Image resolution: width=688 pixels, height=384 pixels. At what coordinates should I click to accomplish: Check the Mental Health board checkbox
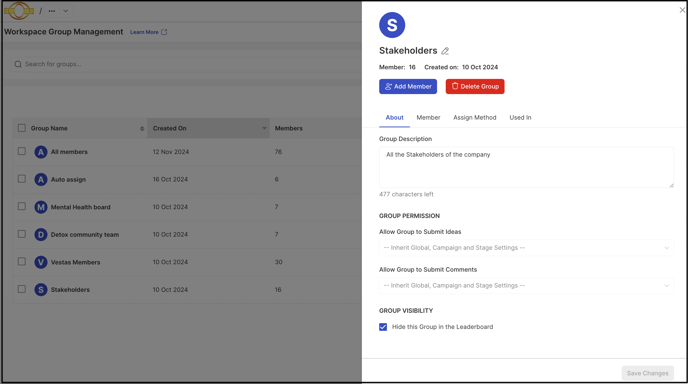coord(22,206)
